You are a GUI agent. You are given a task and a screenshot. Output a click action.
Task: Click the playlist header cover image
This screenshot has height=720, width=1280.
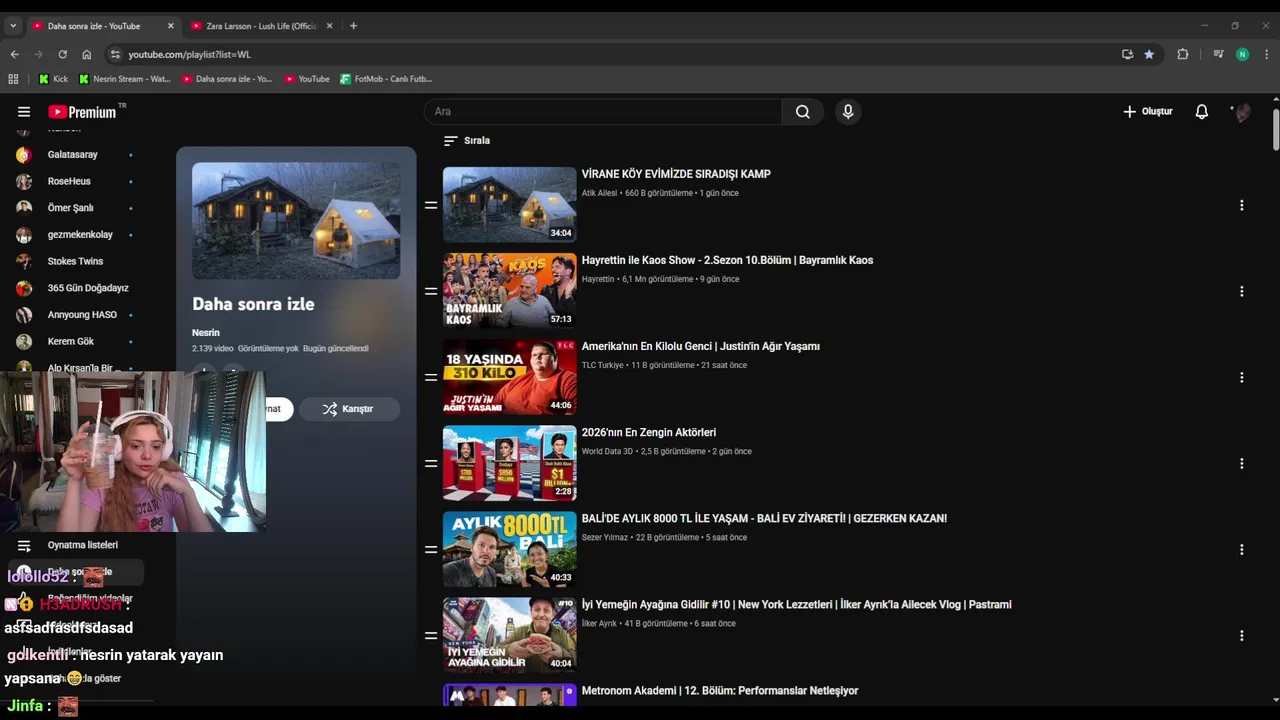pyautogui.click(x=296, y=221)
